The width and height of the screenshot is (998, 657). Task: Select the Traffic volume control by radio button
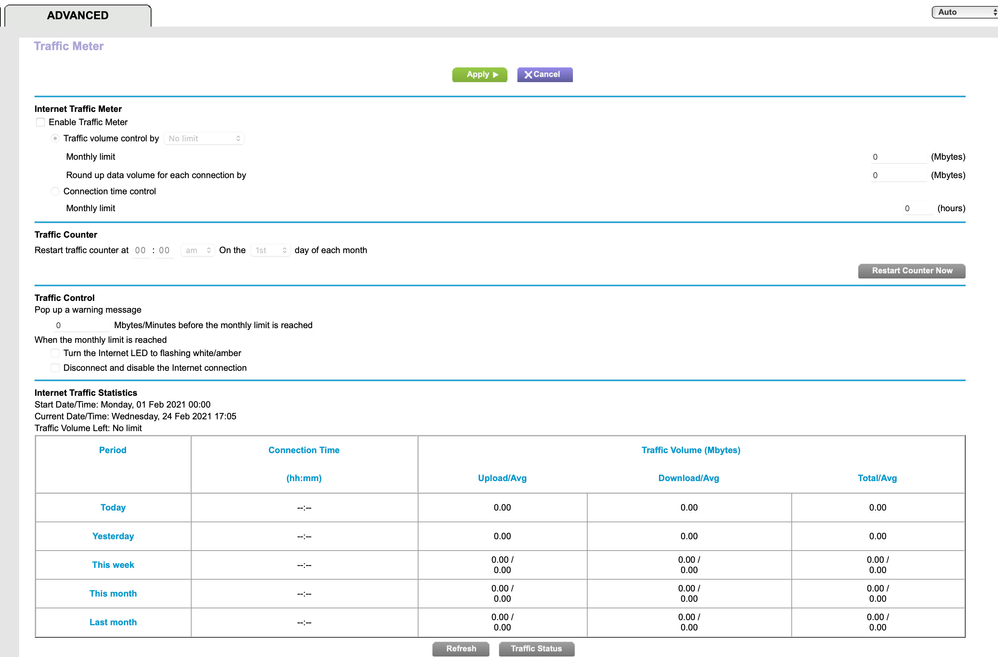click(55, 138)
